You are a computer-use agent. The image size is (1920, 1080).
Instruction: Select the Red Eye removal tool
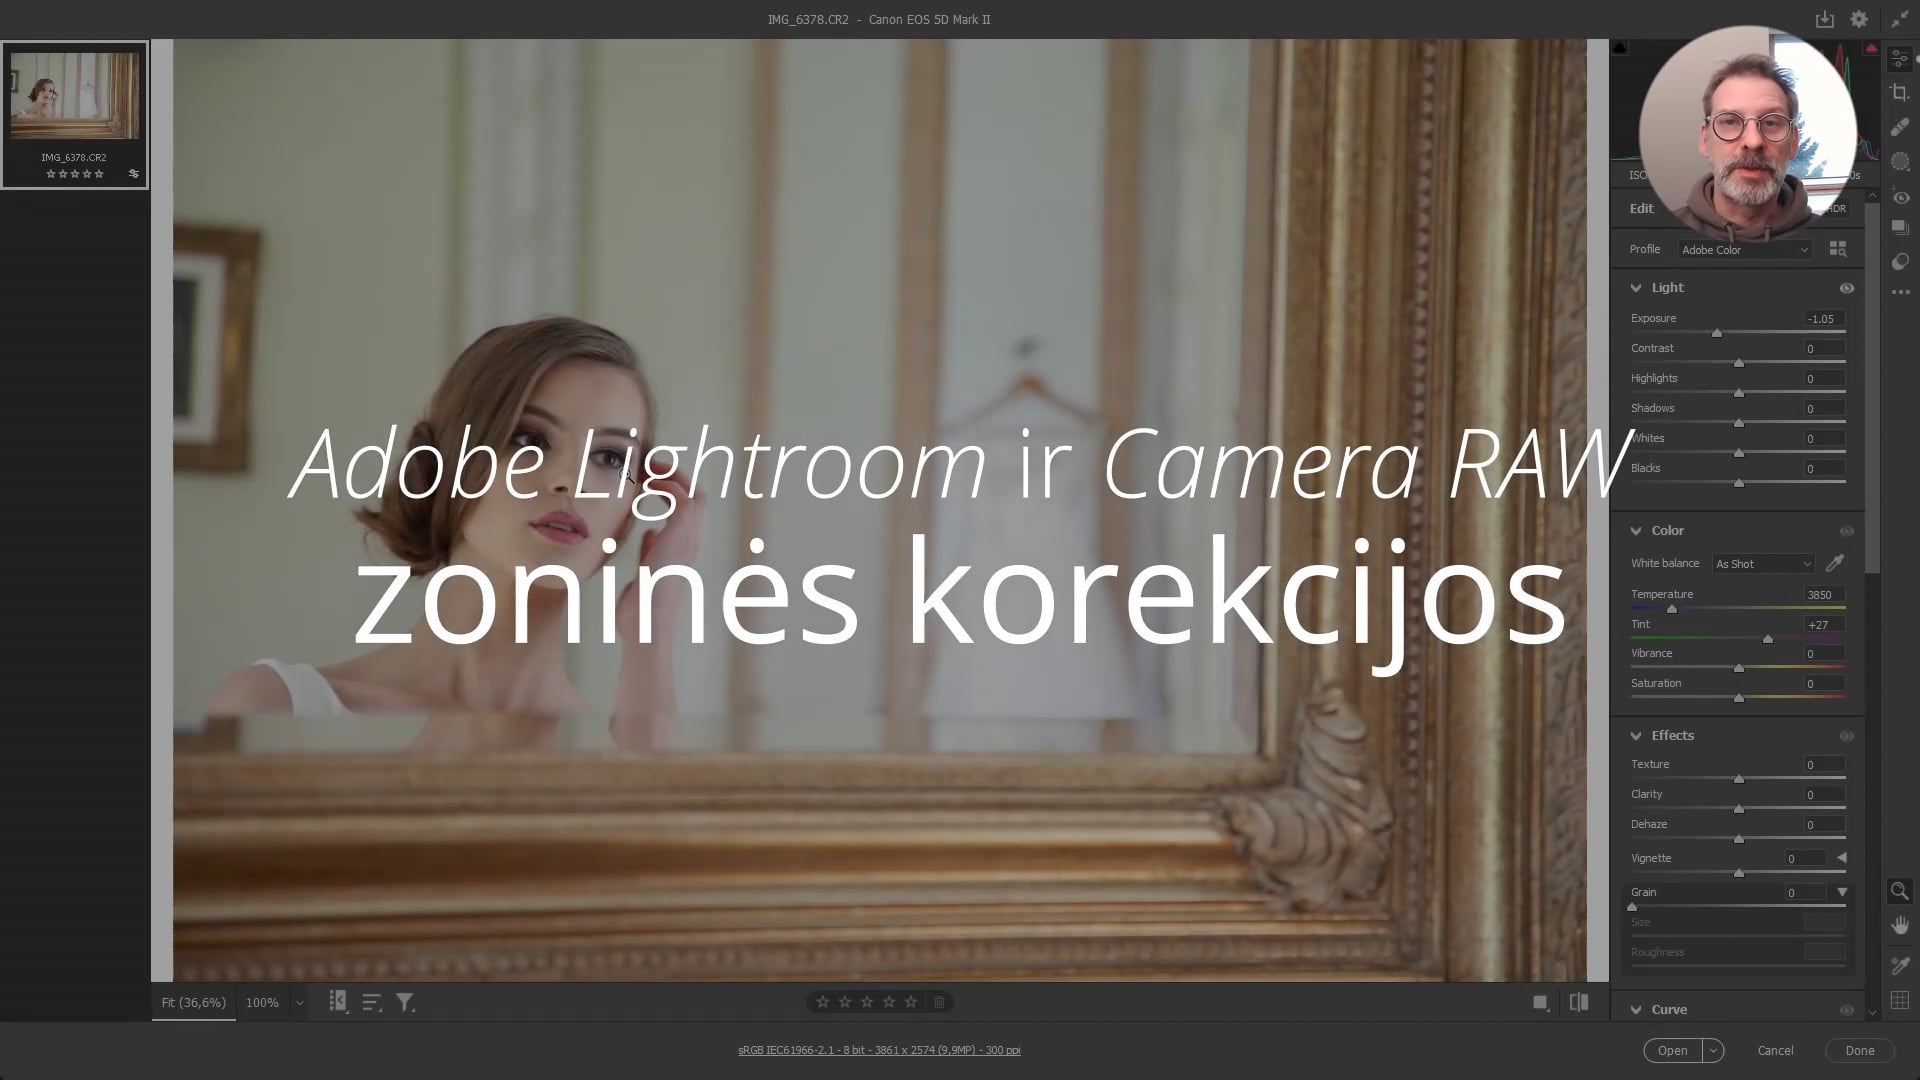coord(1900,197)
